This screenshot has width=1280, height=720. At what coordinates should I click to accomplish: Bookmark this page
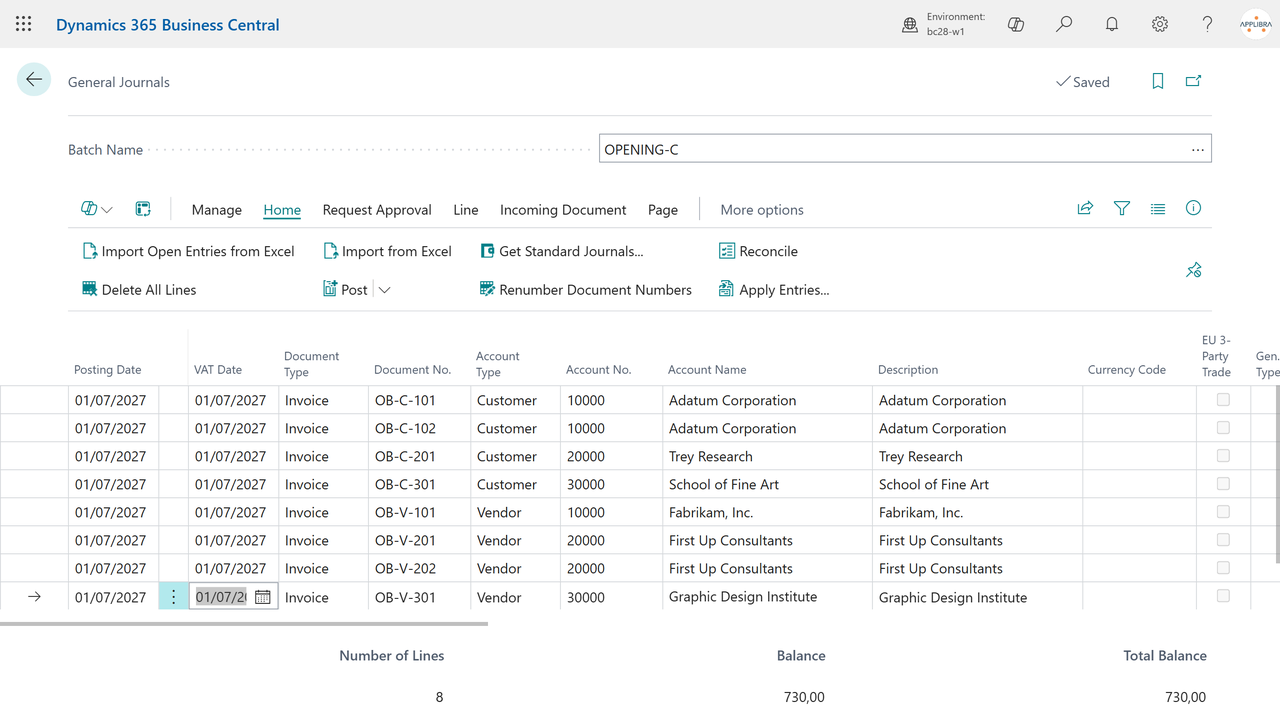click(1158, 82)
